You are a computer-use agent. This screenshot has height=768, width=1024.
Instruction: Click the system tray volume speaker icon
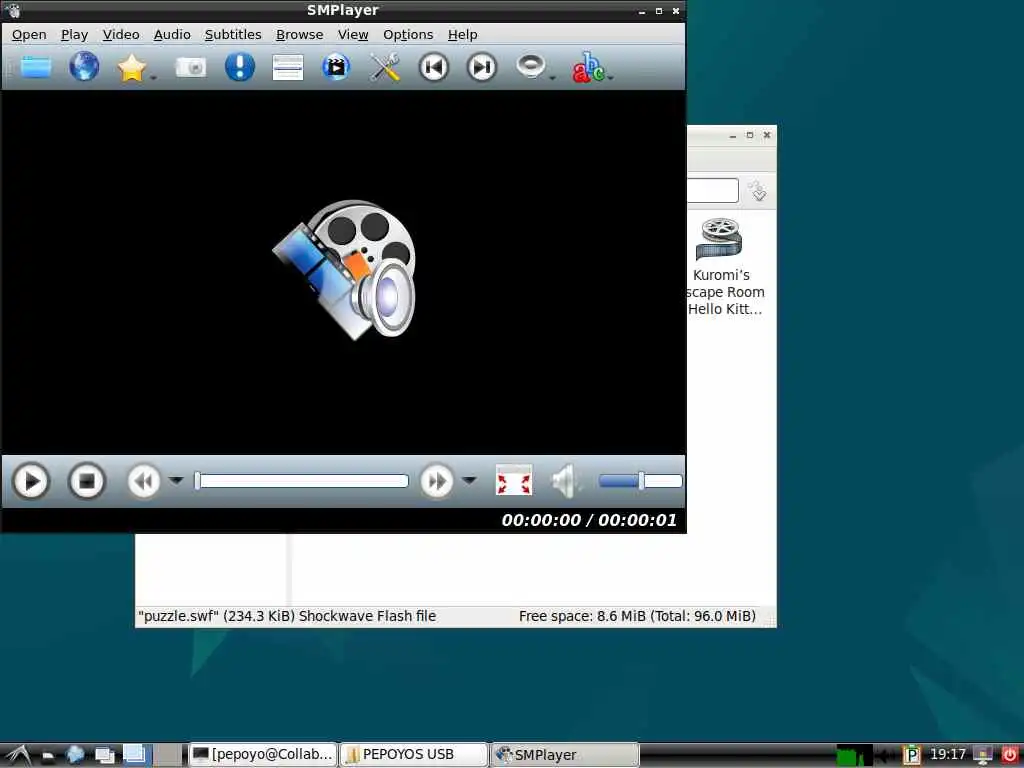click(886, 756)
